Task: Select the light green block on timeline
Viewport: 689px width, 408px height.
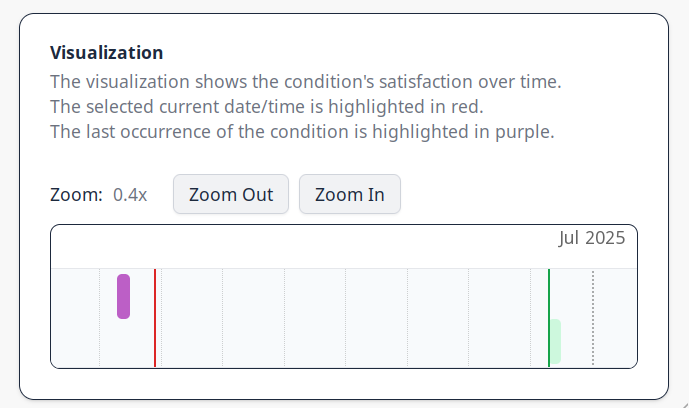Action: pyautogui.click(x=556, y=341)
